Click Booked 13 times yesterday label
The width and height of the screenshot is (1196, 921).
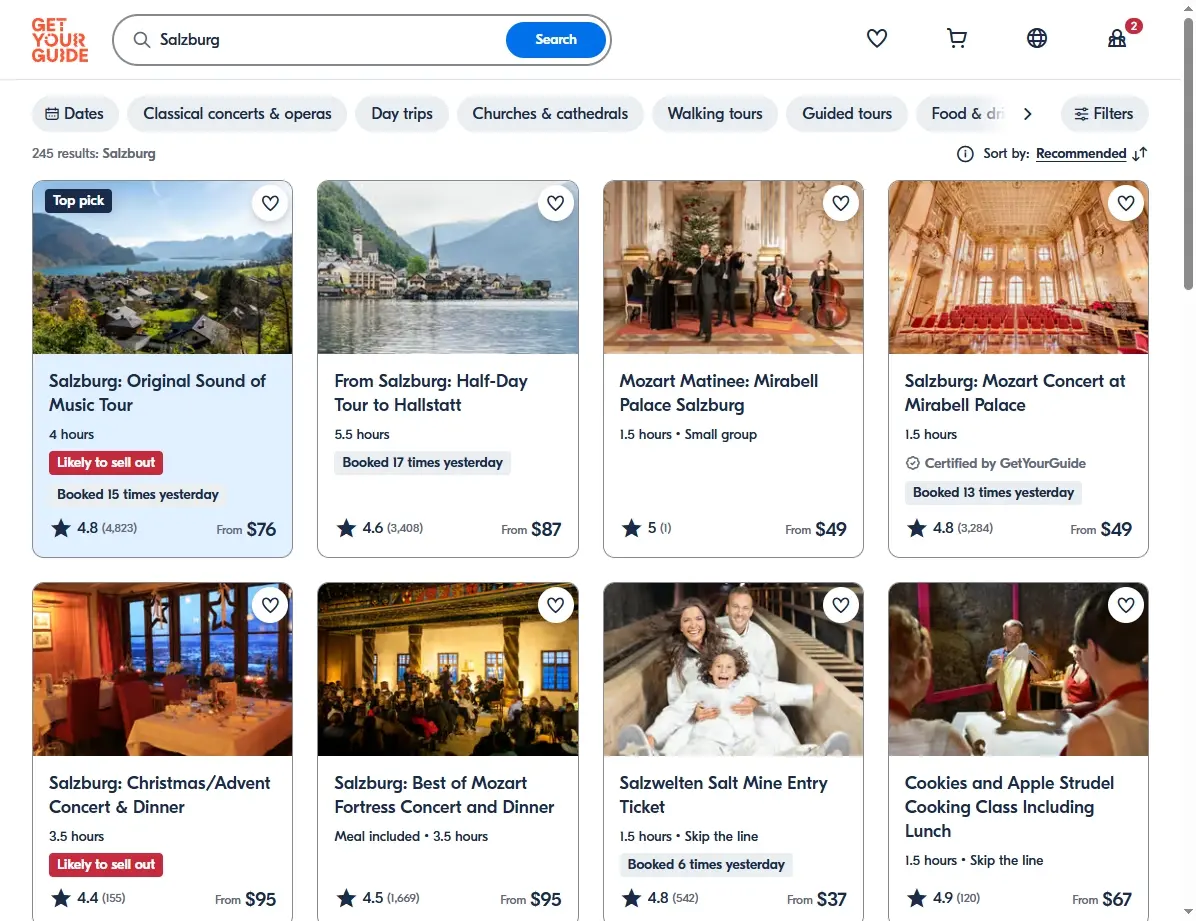click(993, 493)
